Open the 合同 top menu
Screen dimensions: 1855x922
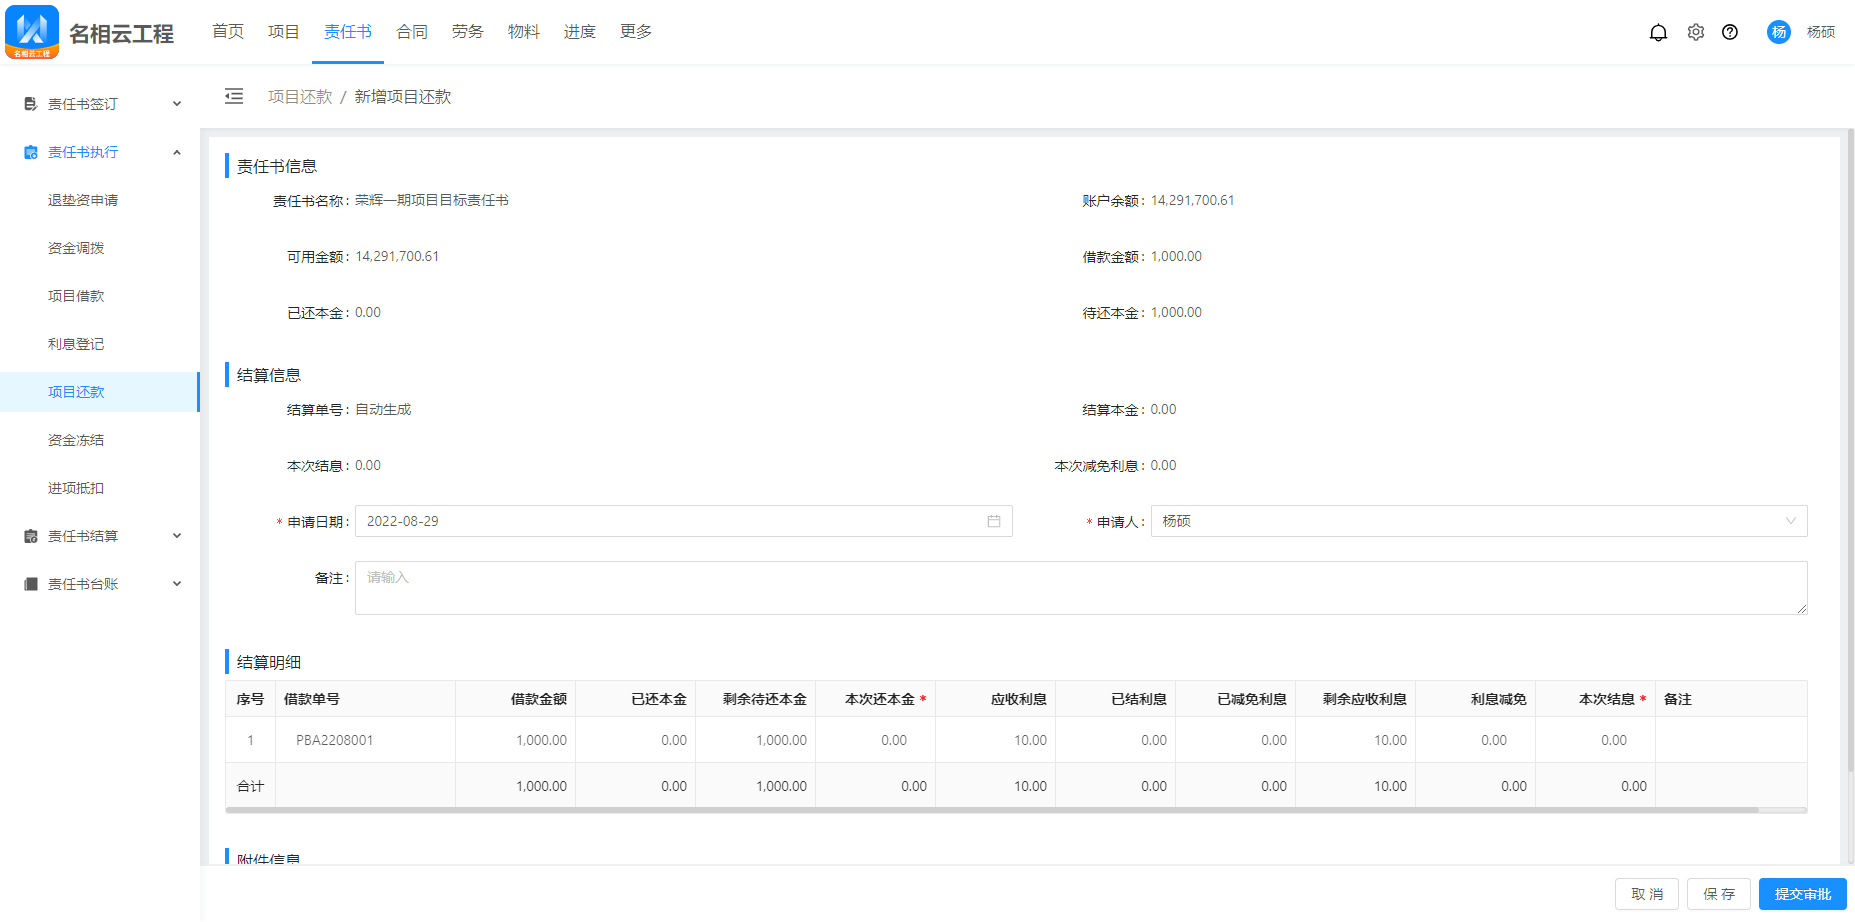tap(412, 32)
